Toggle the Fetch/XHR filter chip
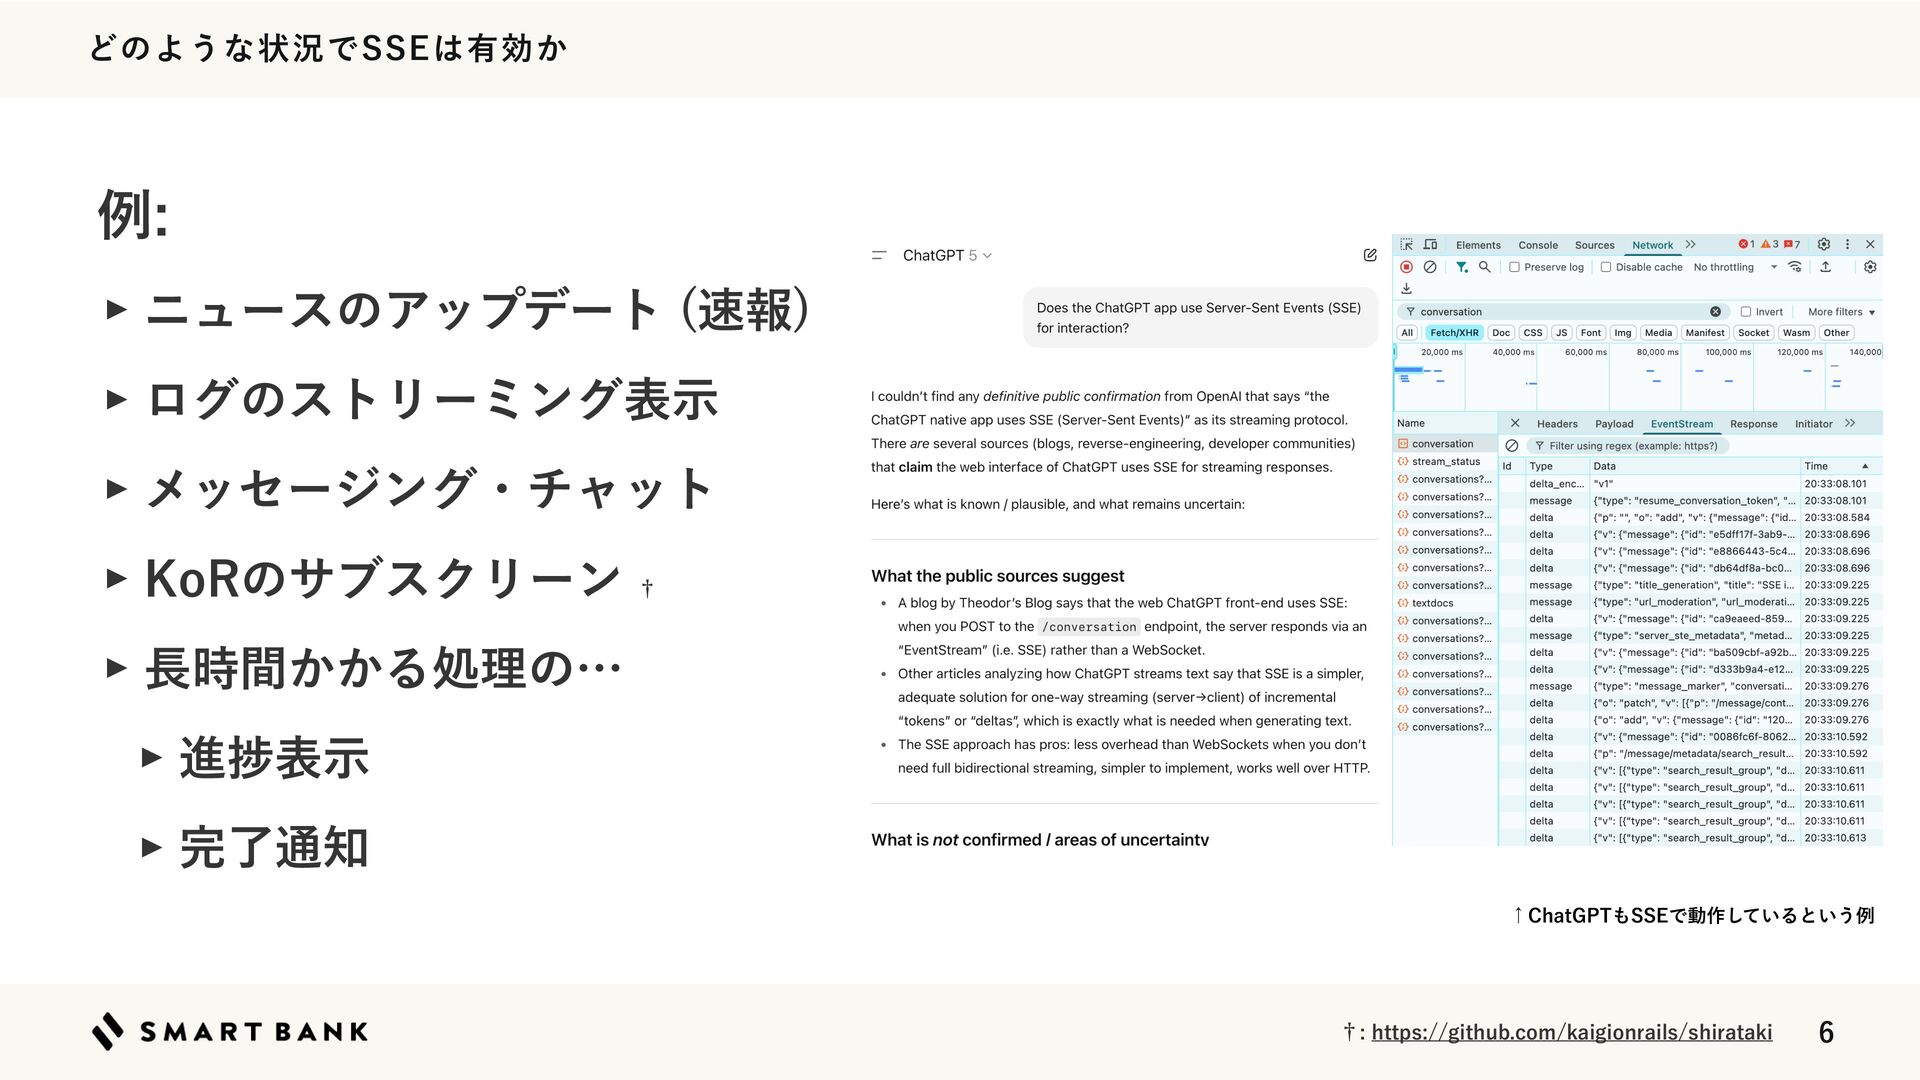1920x1080 pixels. [1454, 333]
